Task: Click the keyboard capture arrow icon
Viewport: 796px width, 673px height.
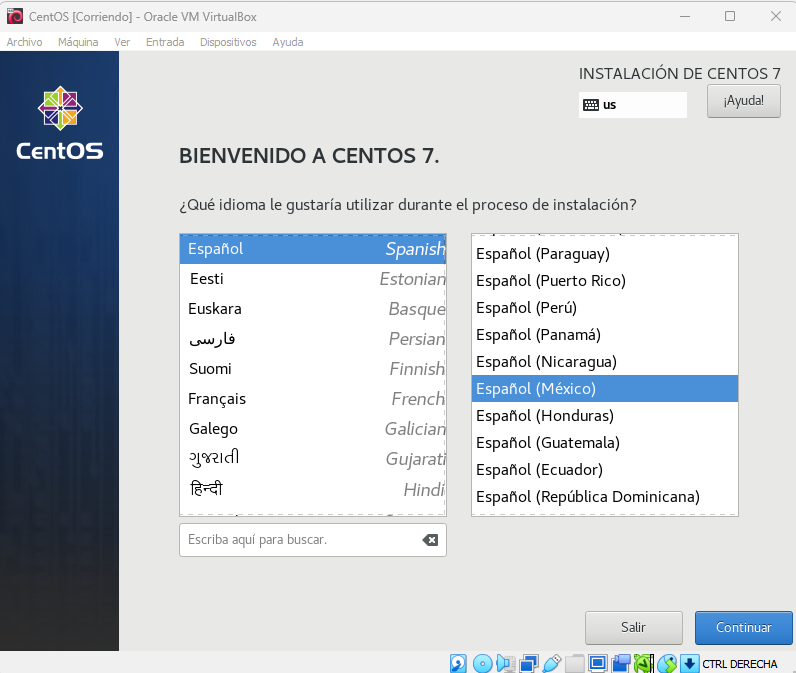Action: pyautogui.click(x=689, y=663)
